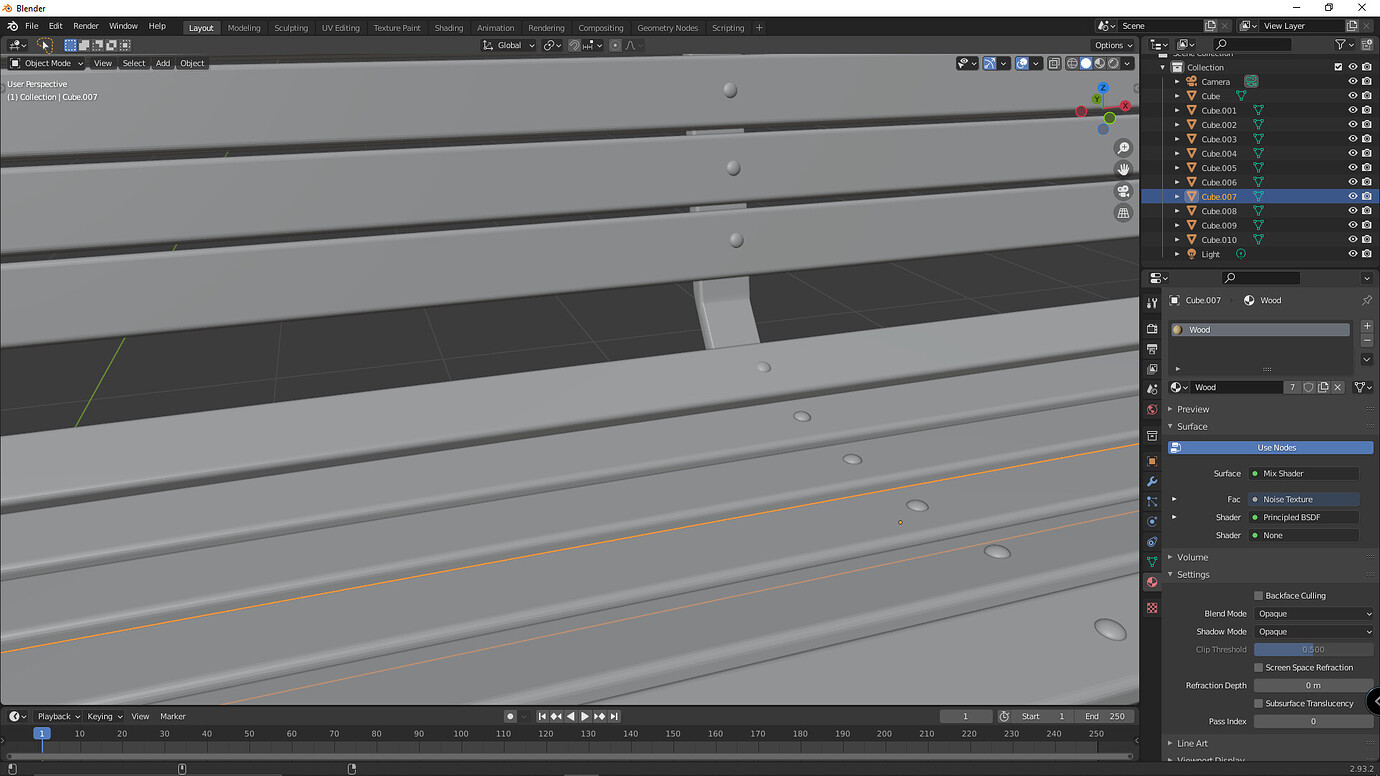The height and width of the screenshot is (776, 1380).
Task: Enable Subsurface Translucency checkbox
Action: coord(1258,704)
